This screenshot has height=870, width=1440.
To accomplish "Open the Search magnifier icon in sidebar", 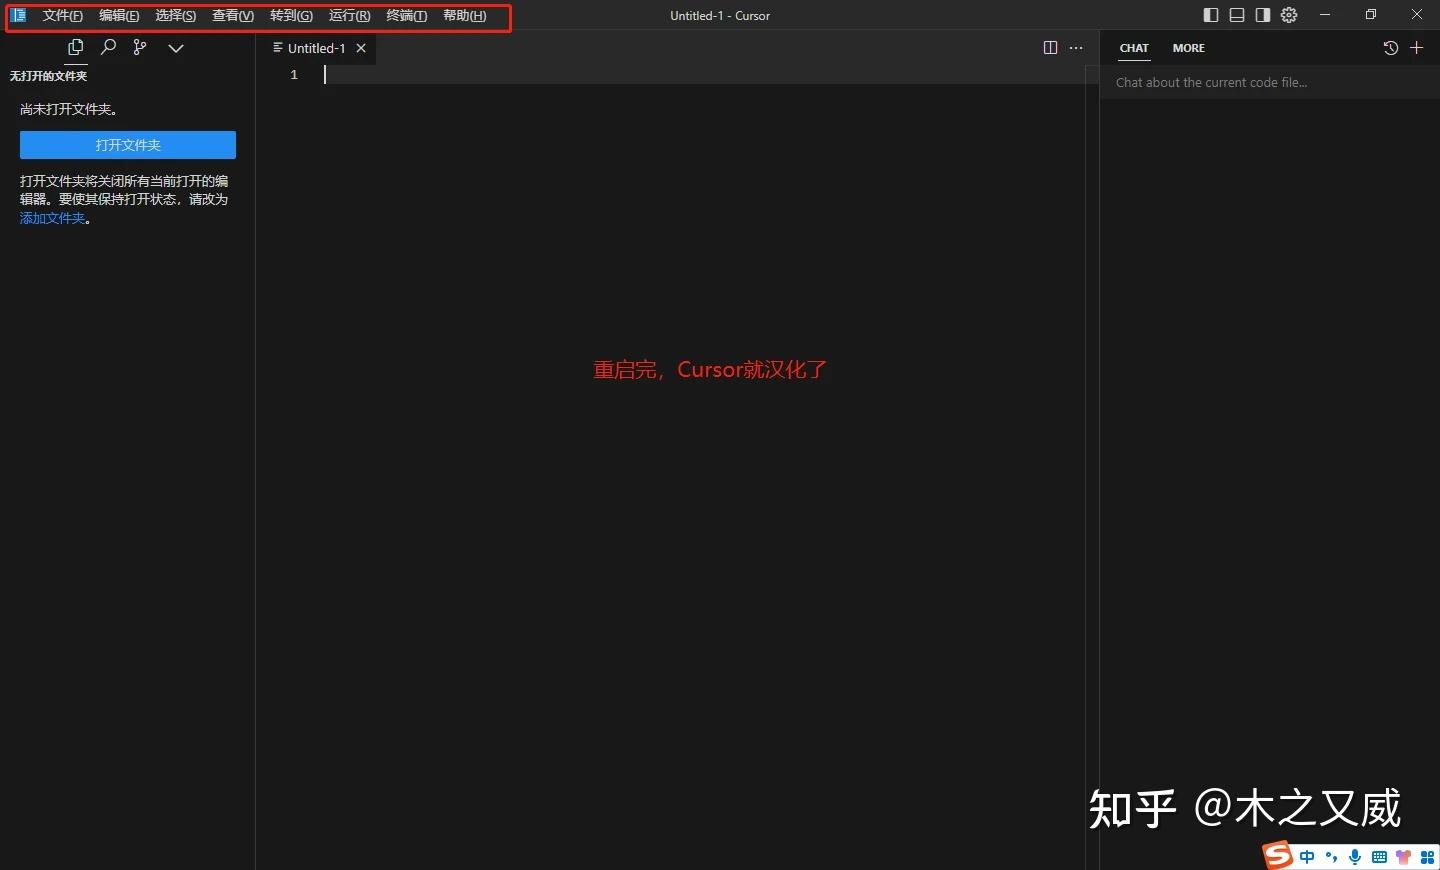I will (x=109, y=47).
